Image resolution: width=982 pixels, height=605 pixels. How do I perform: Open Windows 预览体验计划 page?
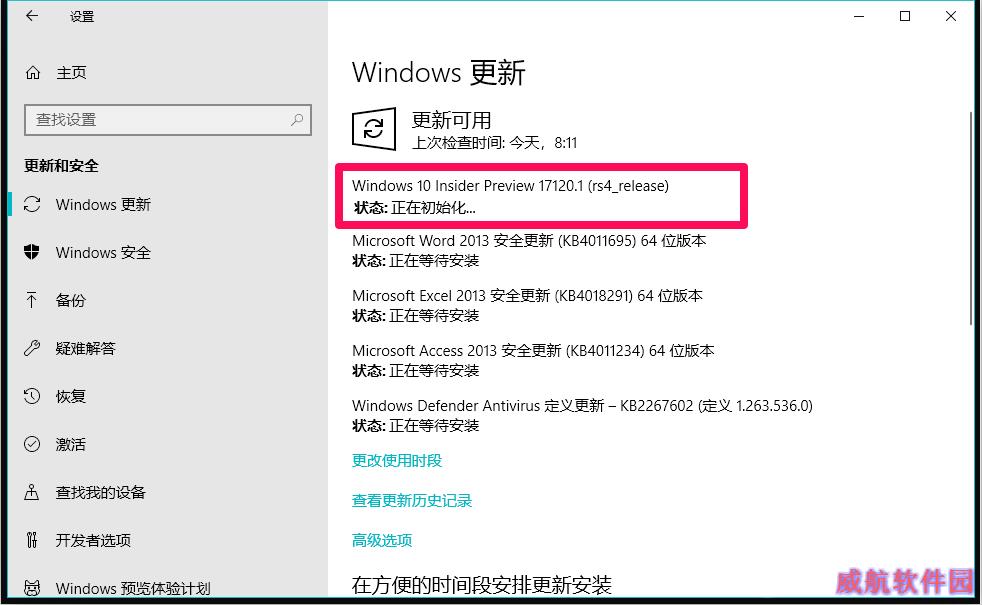pos(116,589)
